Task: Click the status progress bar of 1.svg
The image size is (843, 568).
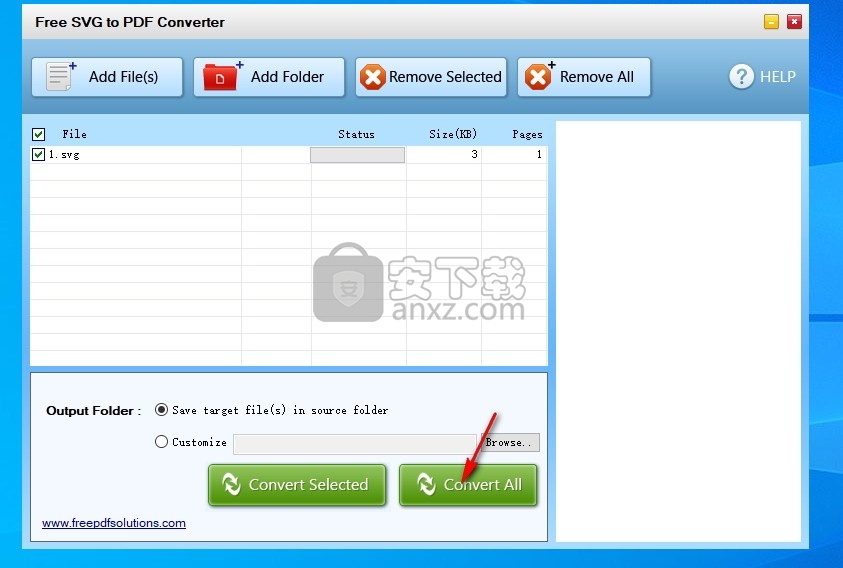Action: tap(358, 155)
